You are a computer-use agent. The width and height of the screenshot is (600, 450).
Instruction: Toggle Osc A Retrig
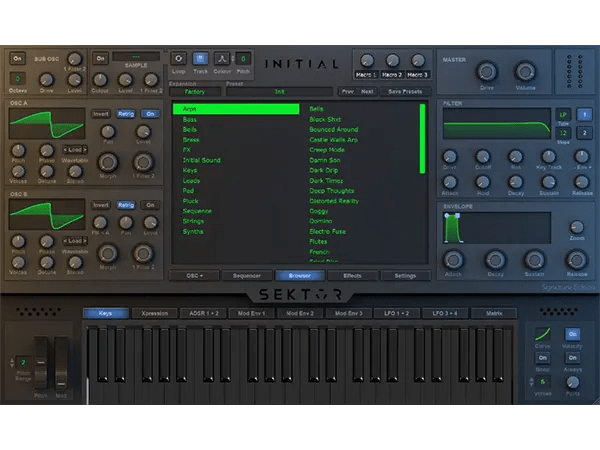tap(126, 114)
